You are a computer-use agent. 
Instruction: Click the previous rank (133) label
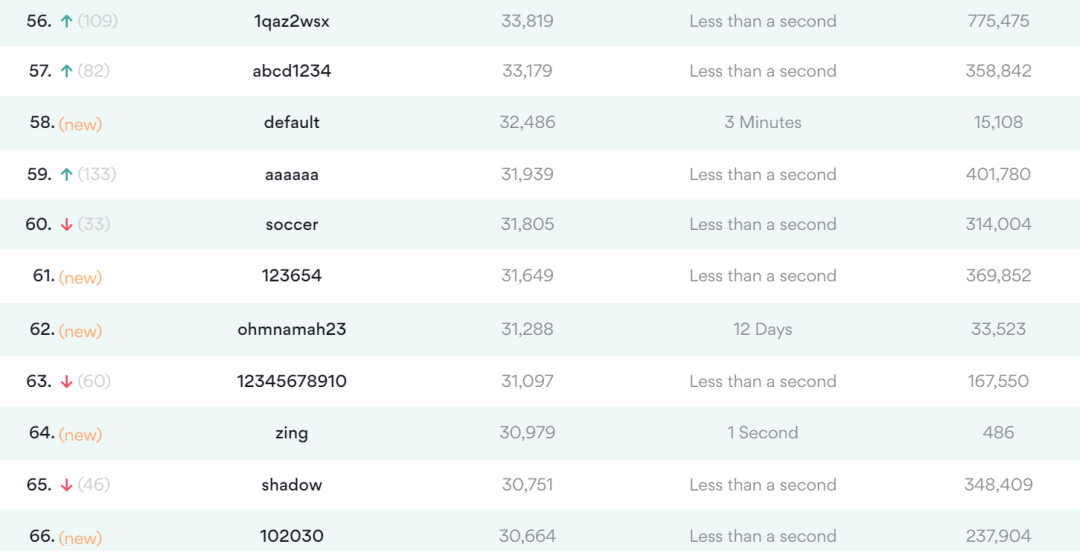[97, 174]
